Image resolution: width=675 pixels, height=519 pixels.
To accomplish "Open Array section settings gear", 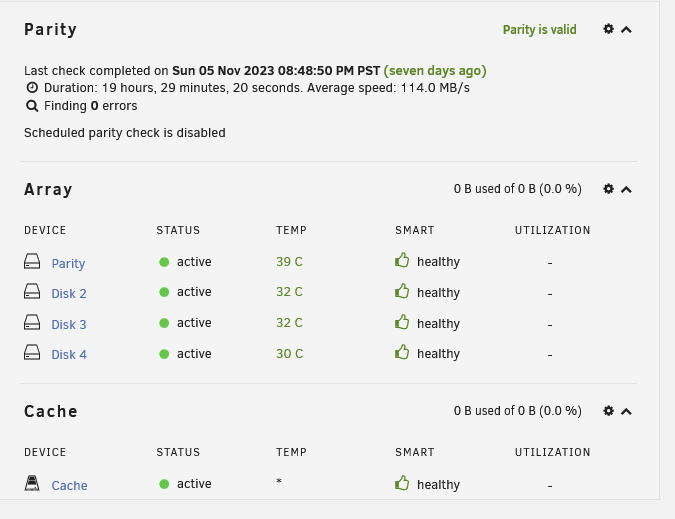I will point(608,188).
